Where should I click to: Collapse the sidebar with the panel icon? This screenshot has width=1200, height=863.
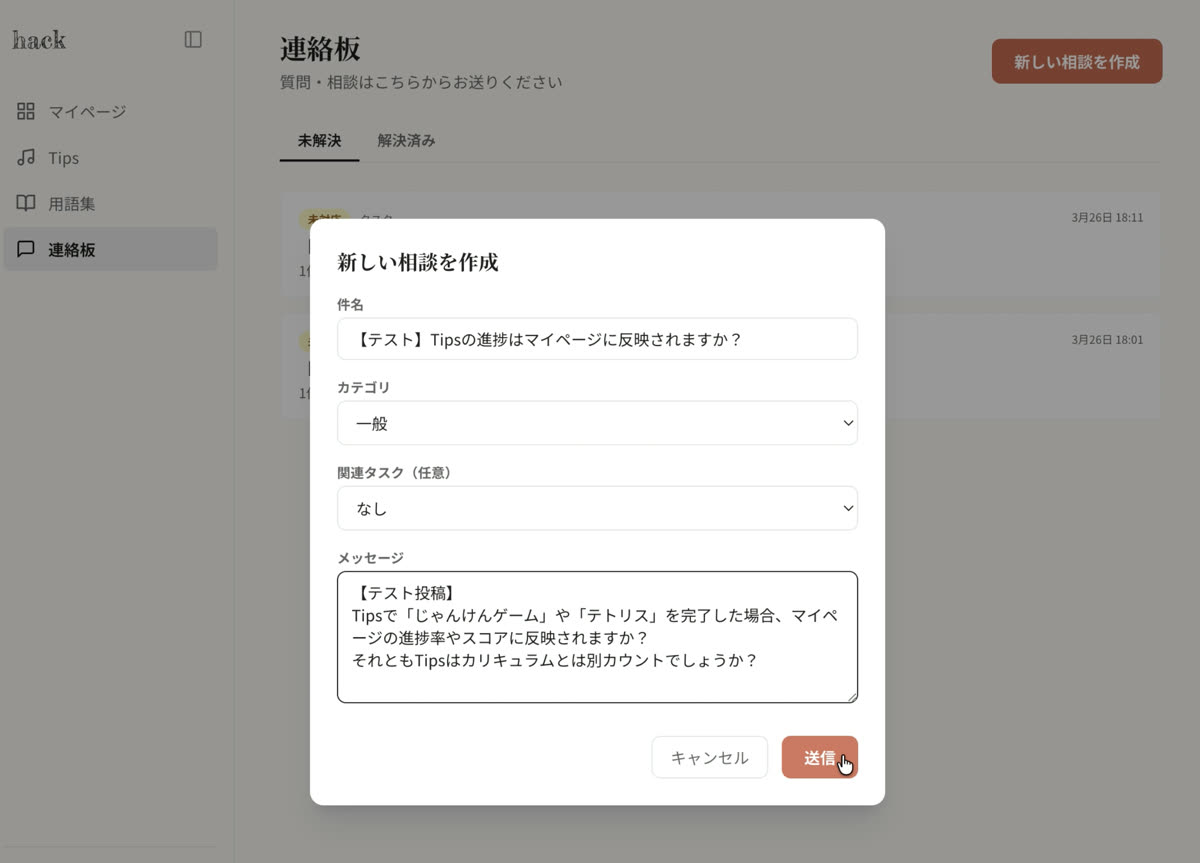coord(193,39)
